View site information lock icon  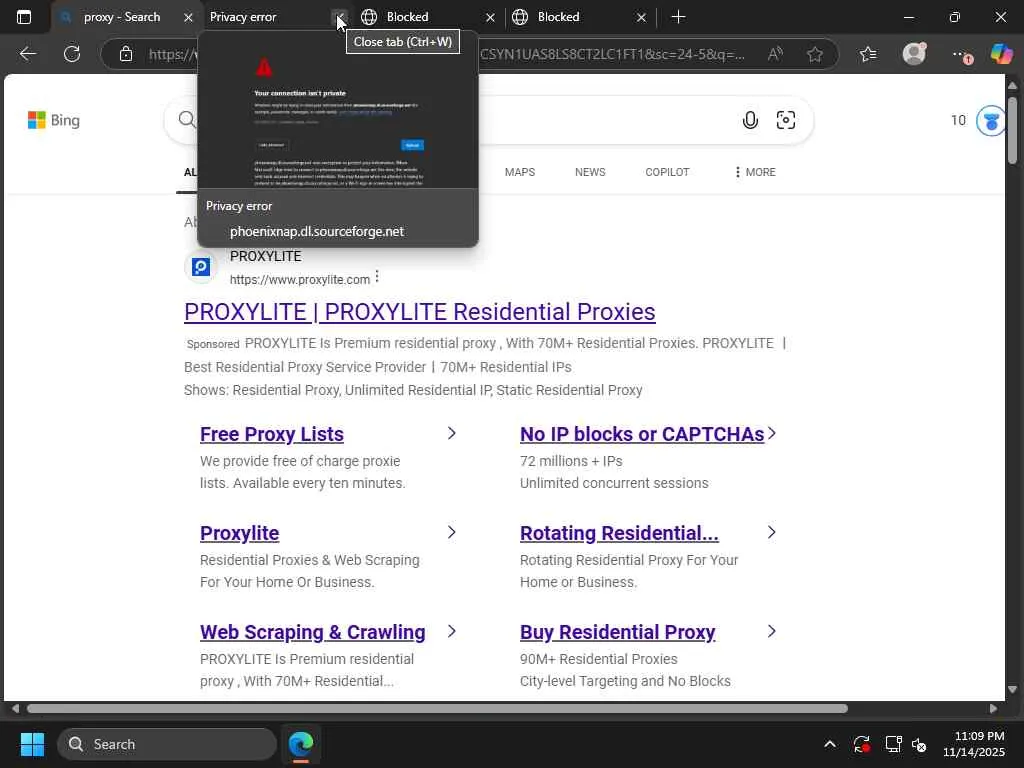coord(126,54)
